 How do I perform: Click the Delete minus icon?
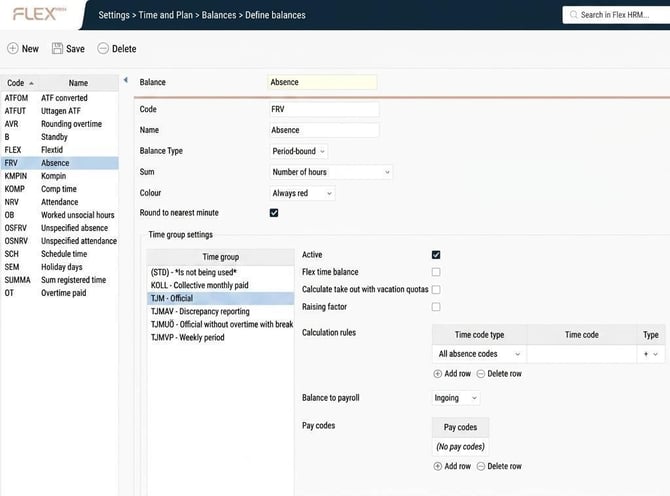click(103, 48)
